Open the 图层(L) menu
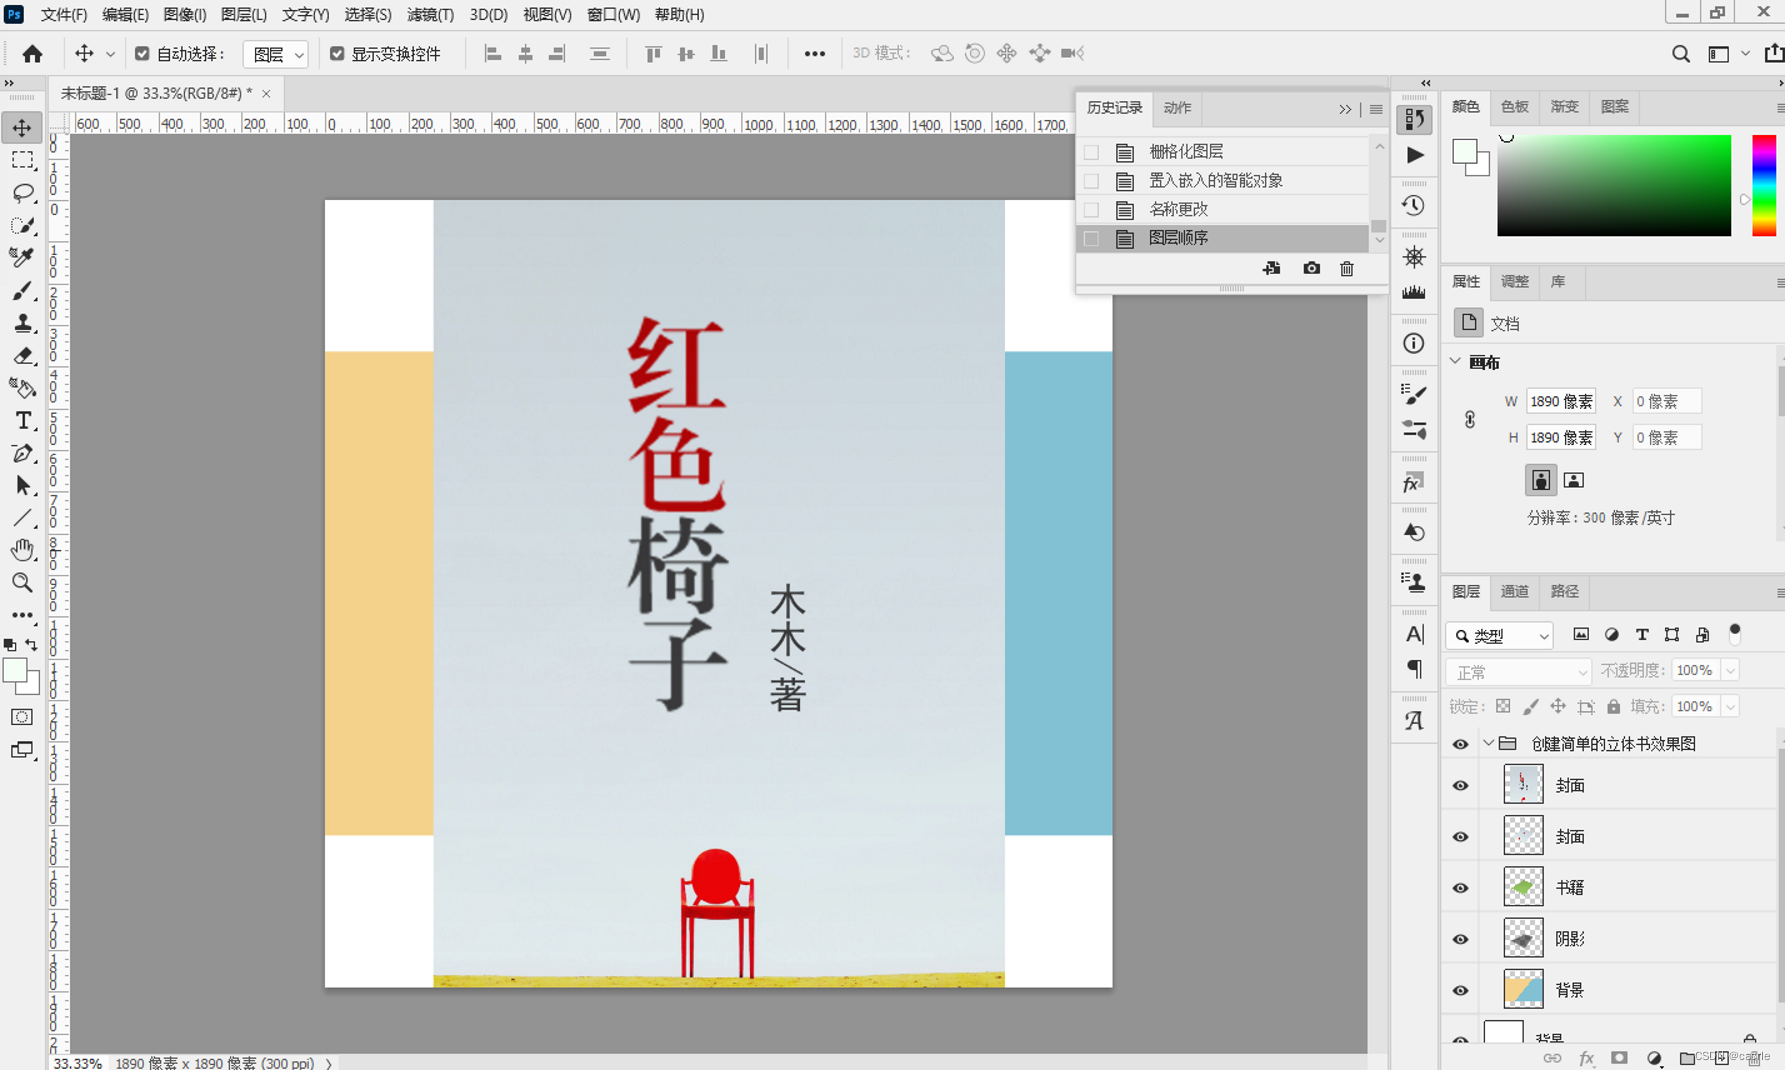1785x1070 pixels. [243, 14]
